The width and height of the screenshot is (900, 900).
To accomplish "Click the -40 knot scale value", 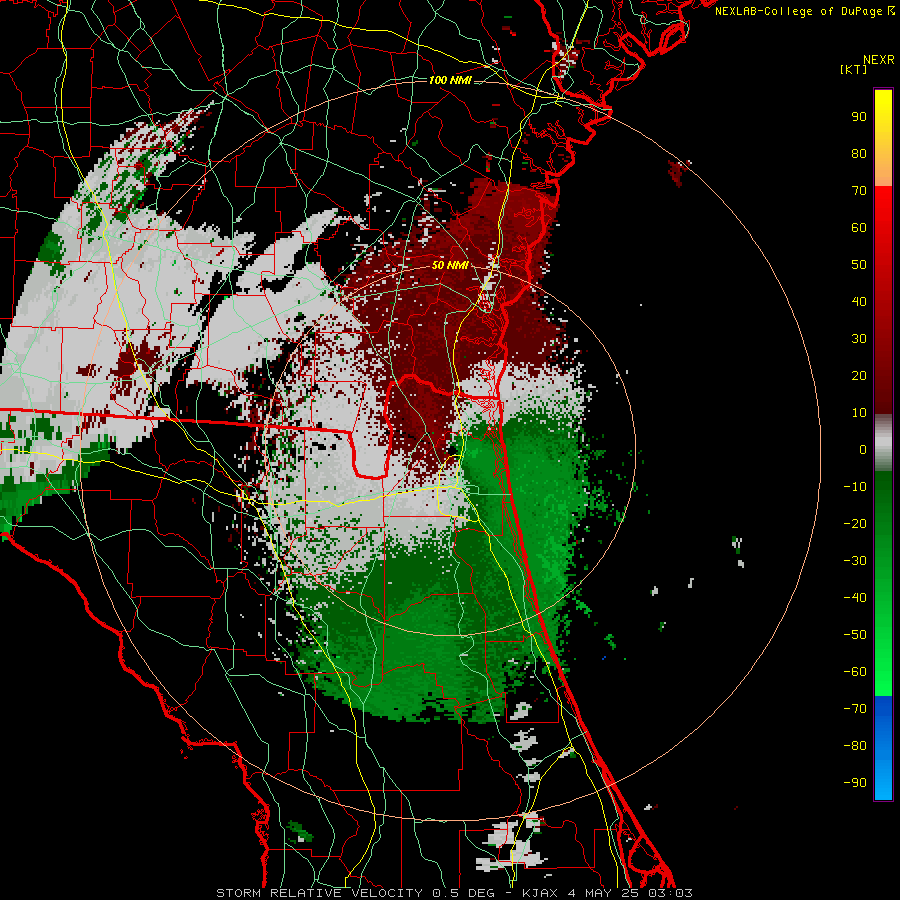I will [855, 598].
